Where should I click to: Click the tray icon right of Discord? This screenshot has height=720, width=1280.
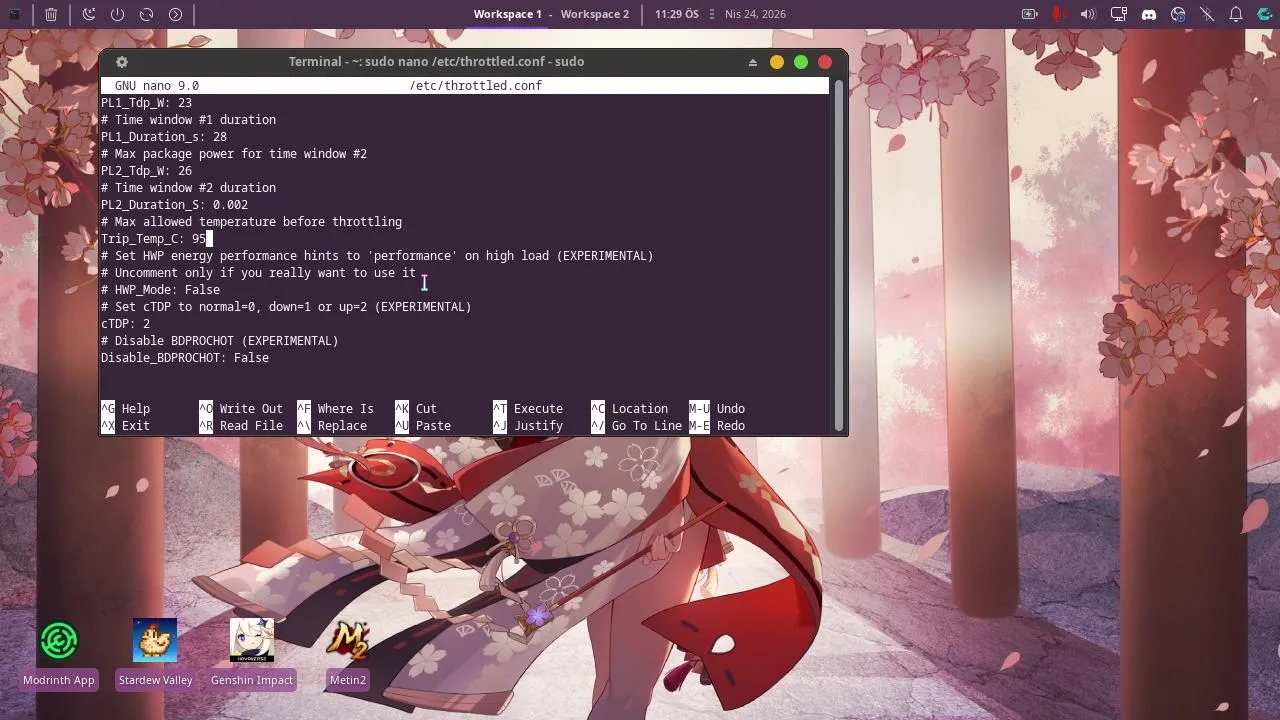[1178, 14]
